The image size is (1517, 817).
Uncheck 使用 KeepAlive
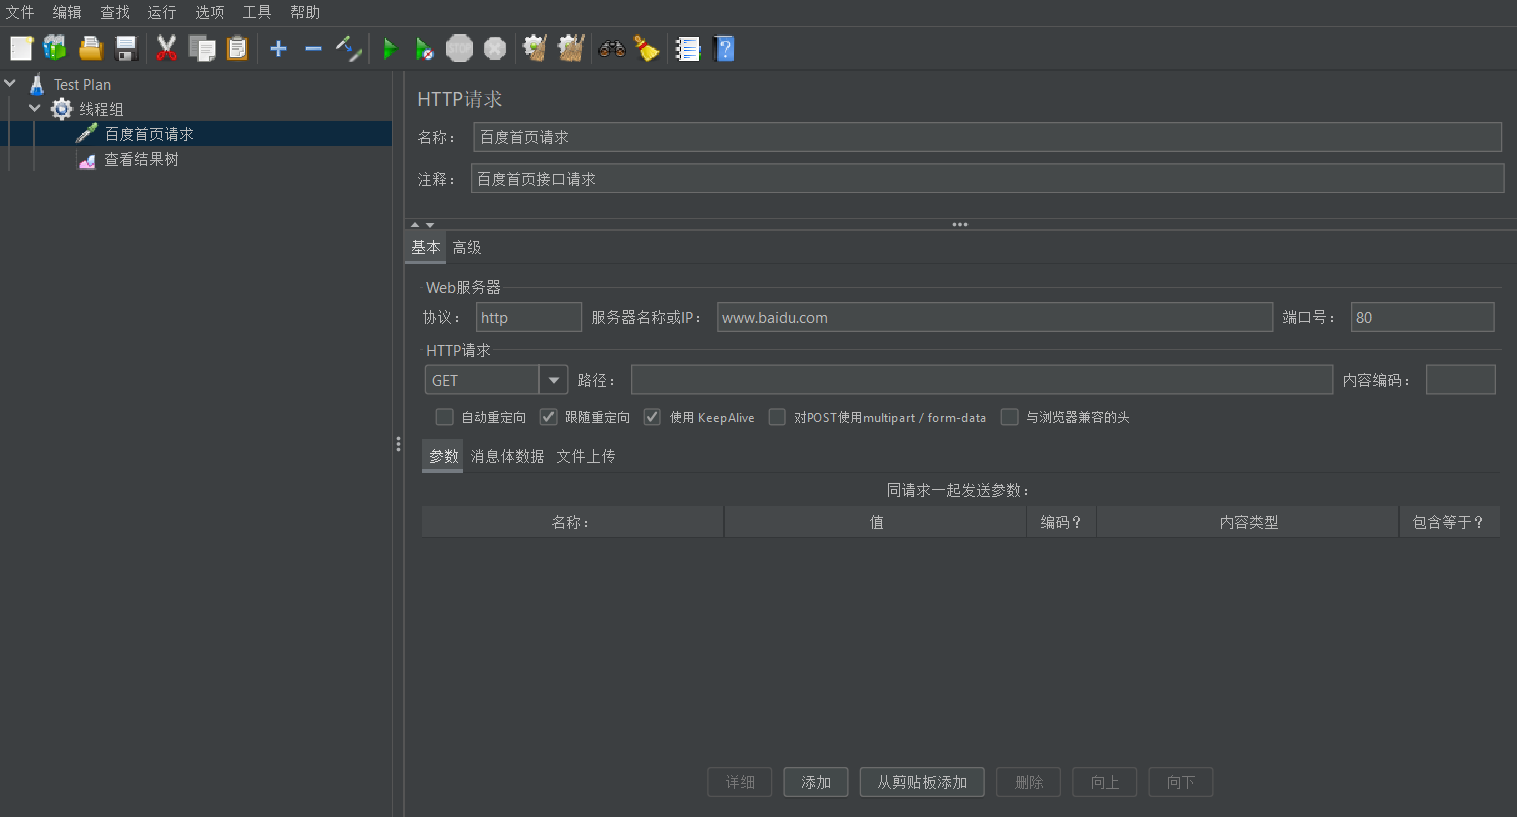[652, 417]
